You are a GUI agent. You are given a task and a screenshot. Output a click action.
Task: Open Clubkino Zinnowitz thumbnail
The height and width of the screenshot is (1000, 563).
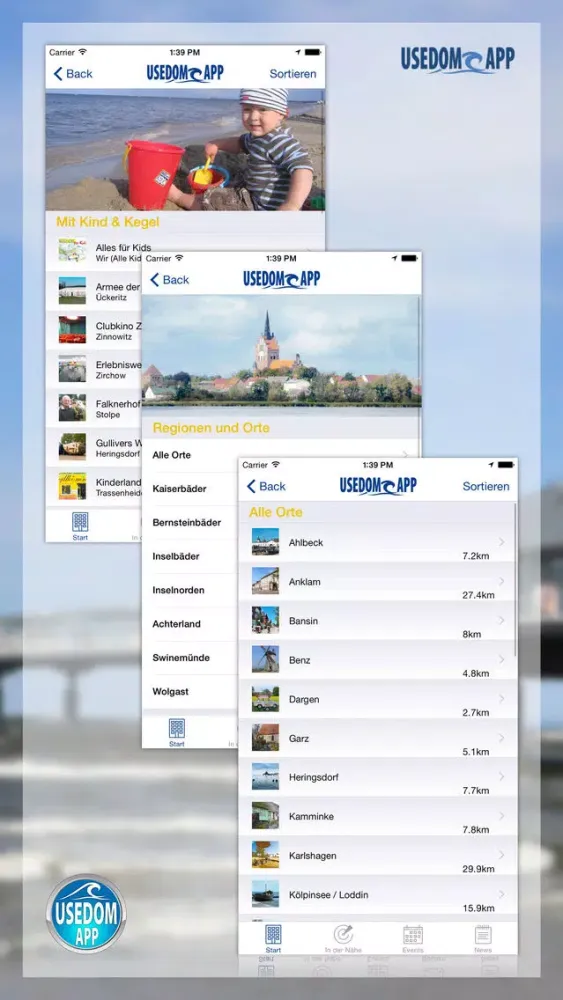click(72, 330)
